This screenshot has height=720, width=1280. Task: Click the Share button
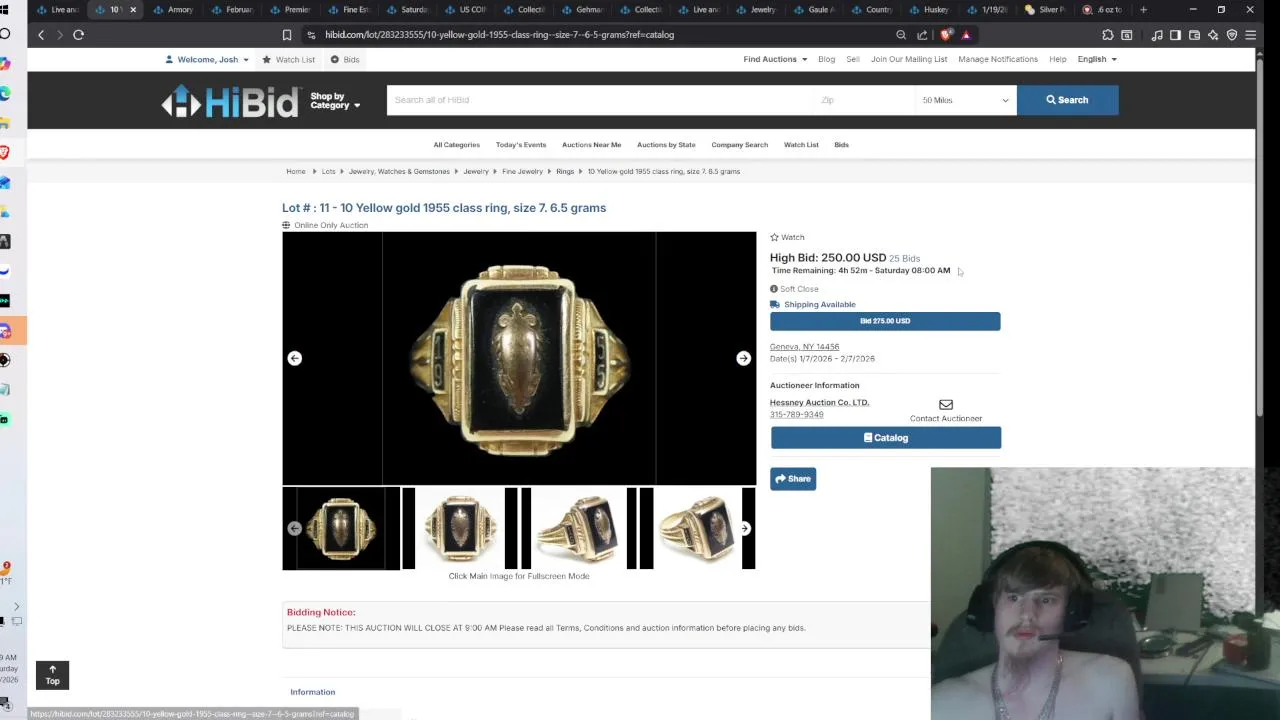pos(793,479)
